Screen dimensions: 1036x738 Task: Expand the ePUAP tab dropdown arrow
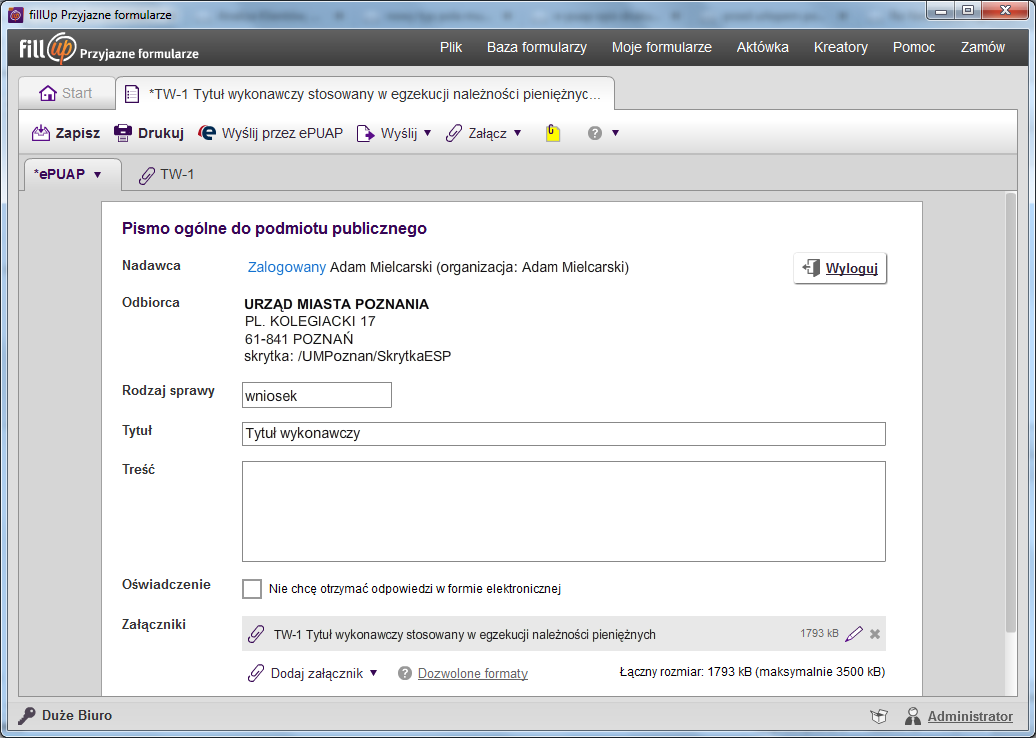[98, 175]
